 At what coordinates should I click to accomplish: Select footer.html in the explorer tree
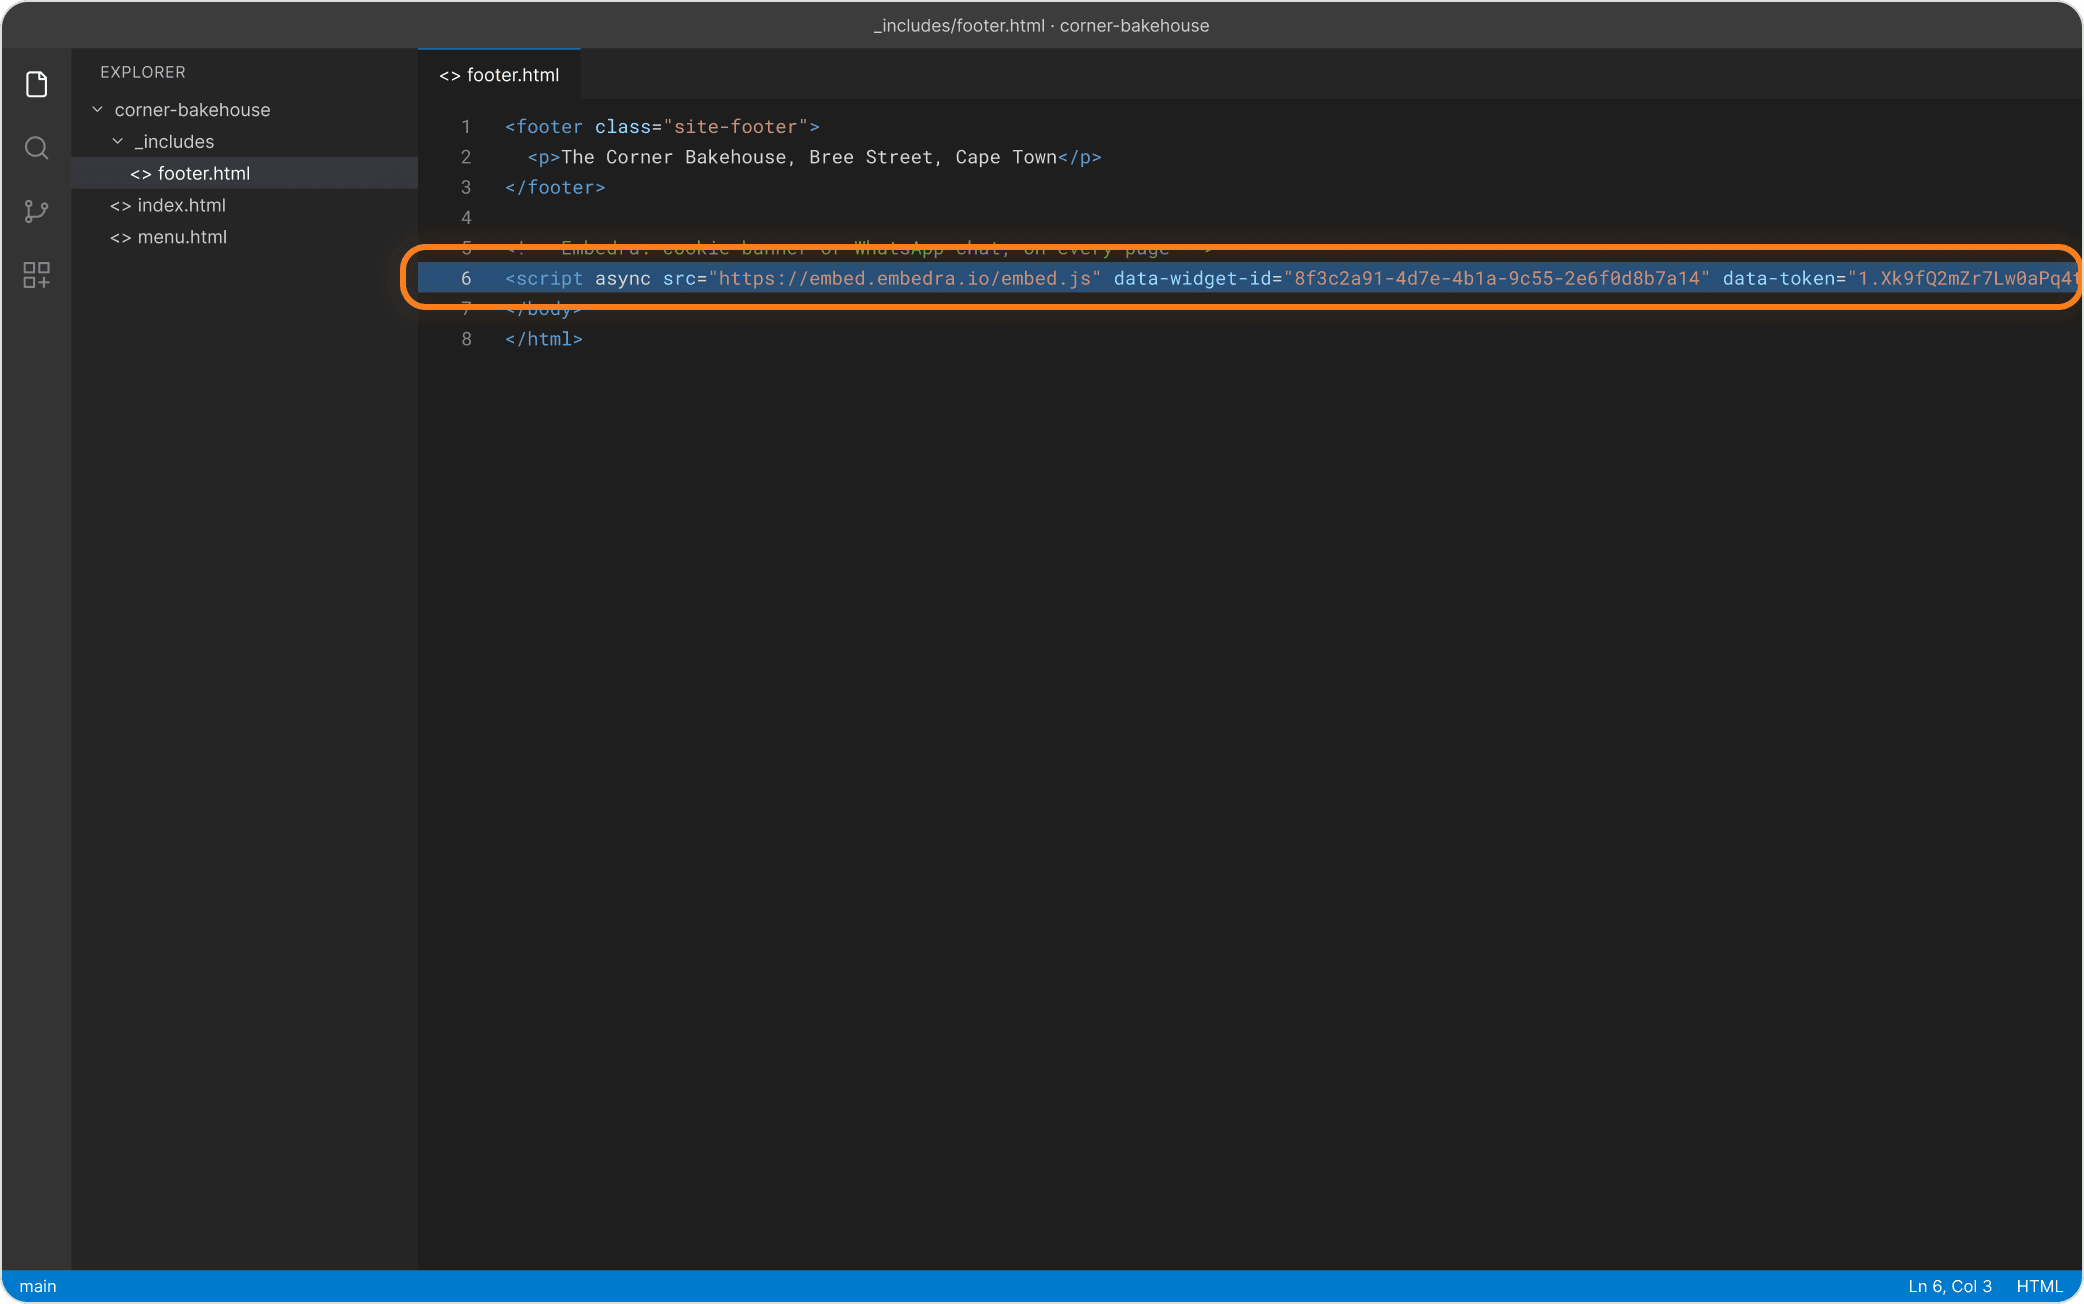click(x=245, y=173)
